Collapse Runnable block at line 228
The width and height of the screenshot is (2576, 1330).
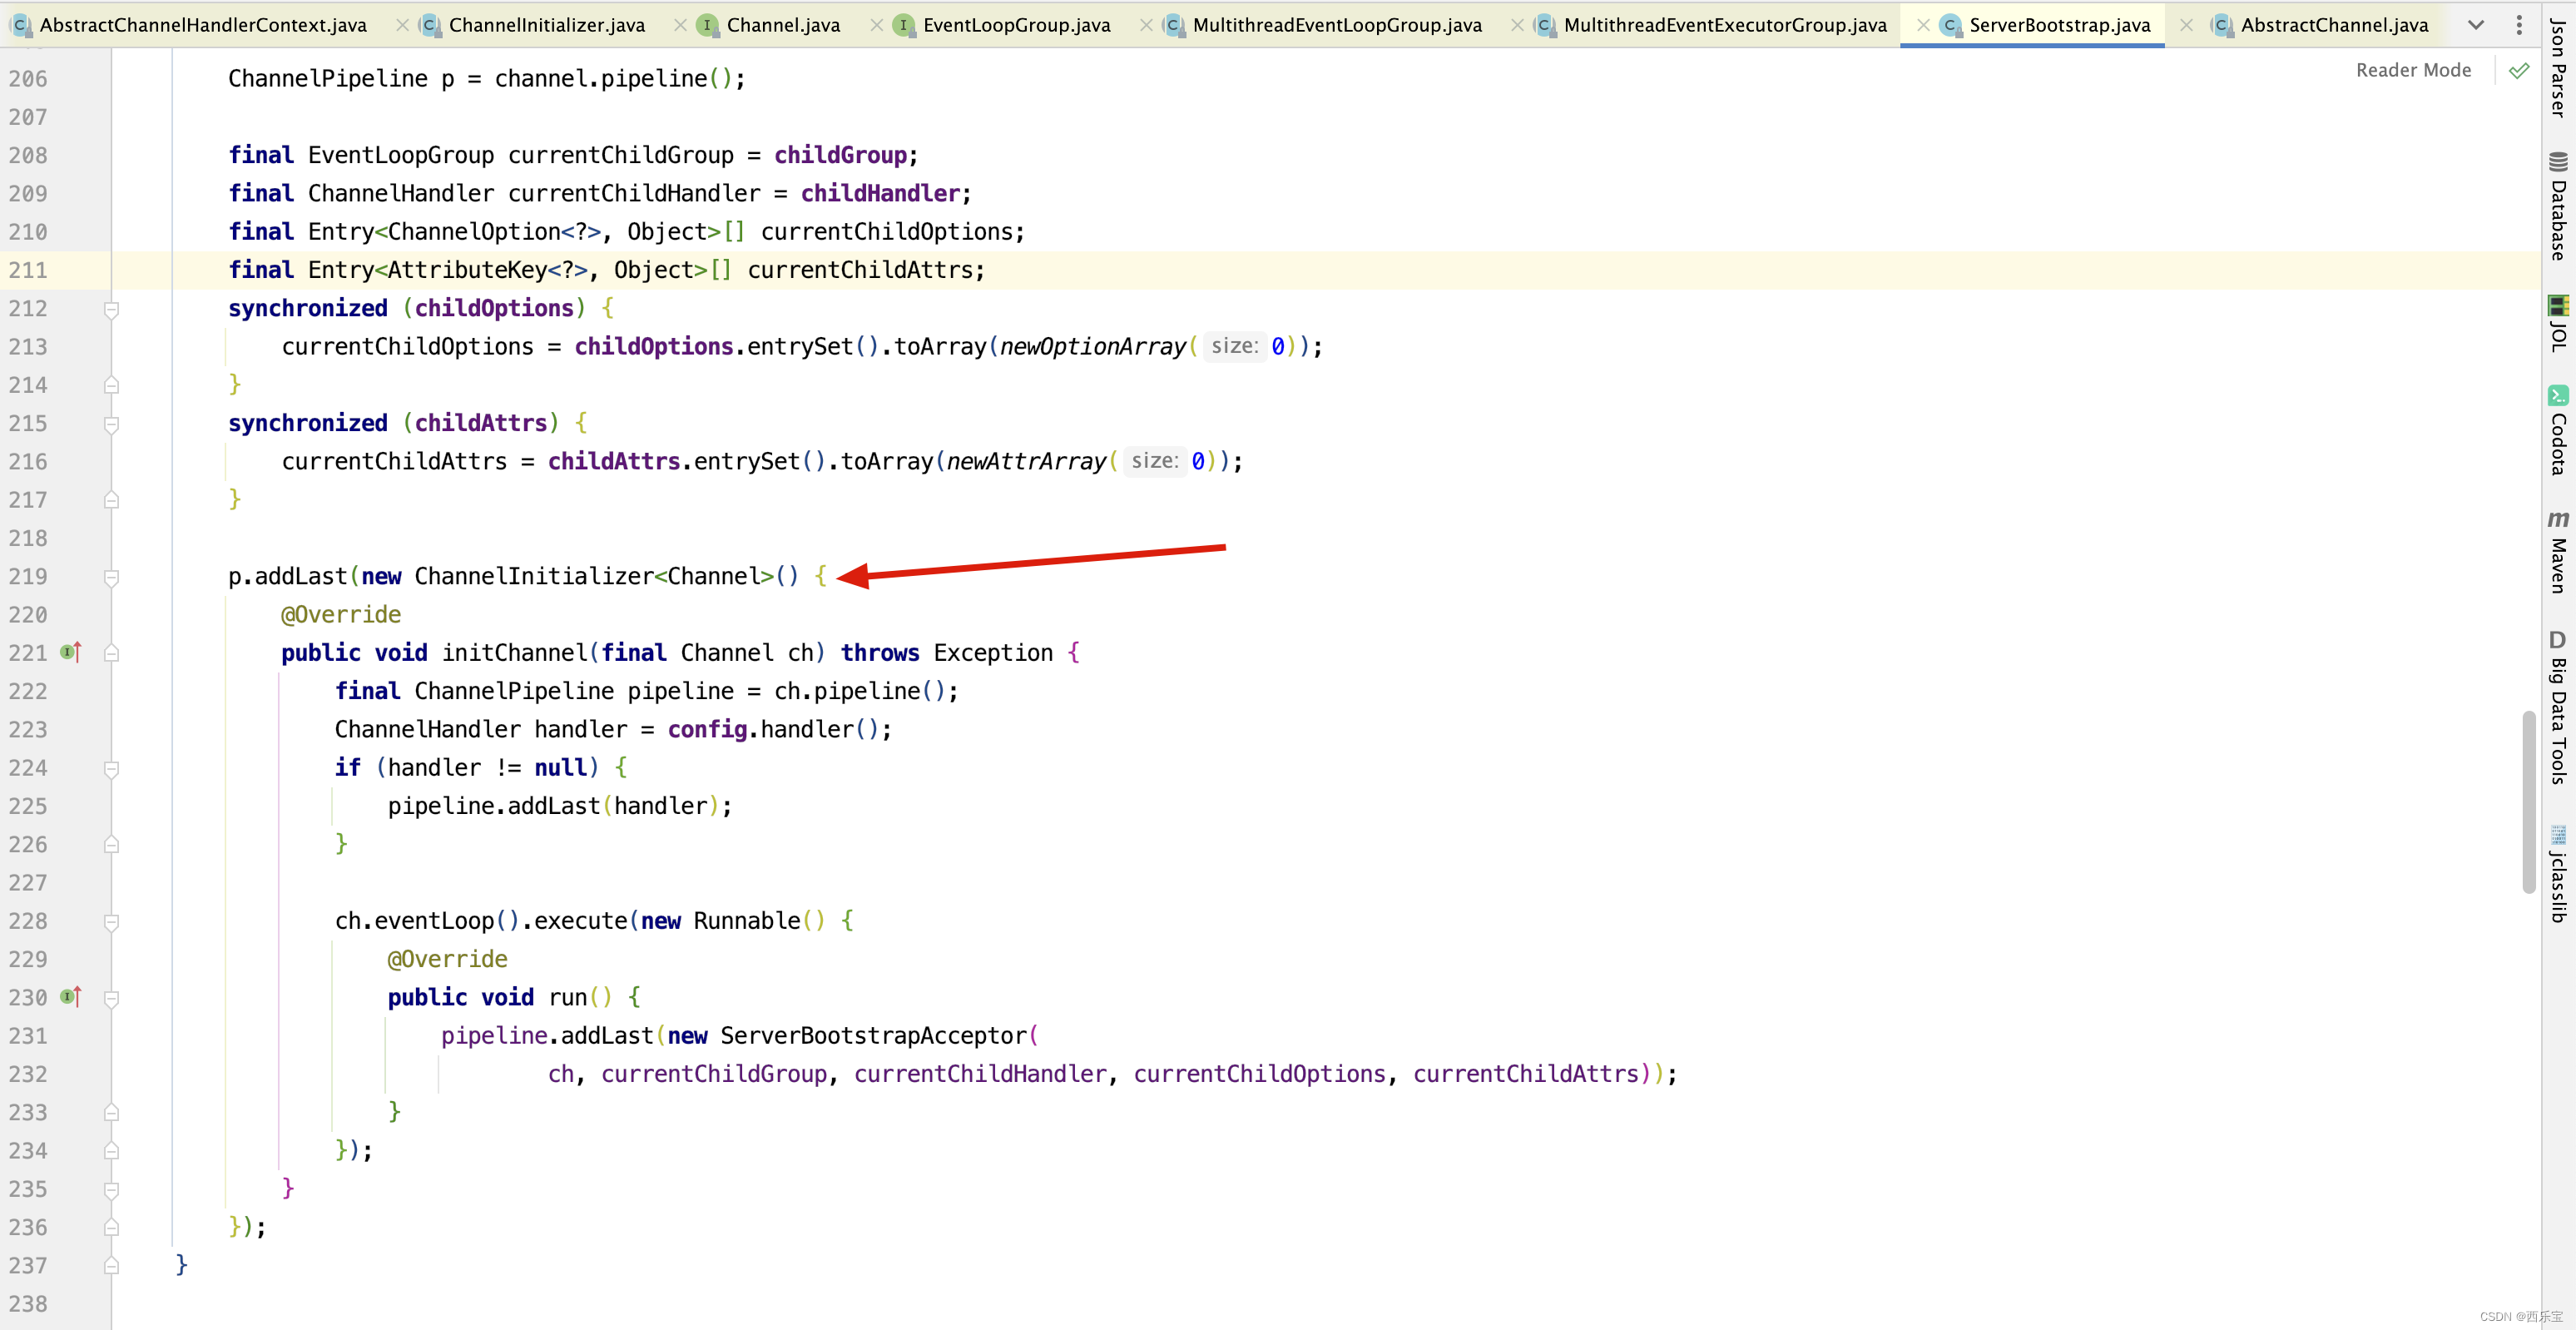112,922
